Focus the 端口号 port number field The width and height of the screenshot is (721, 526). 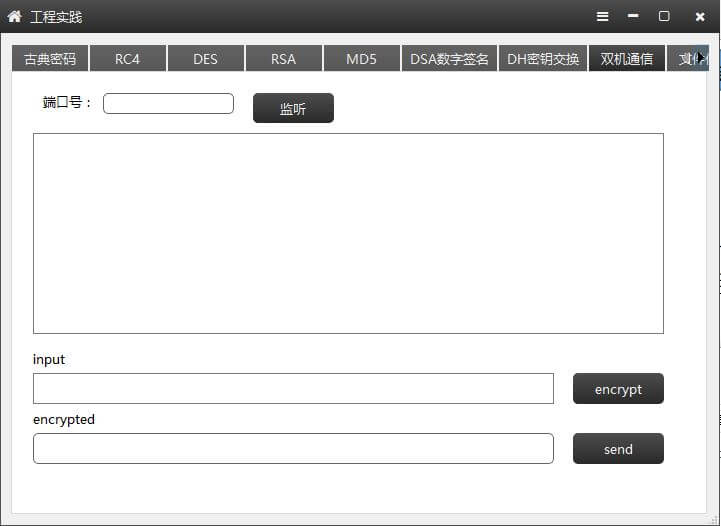click(x=168, y=104)
